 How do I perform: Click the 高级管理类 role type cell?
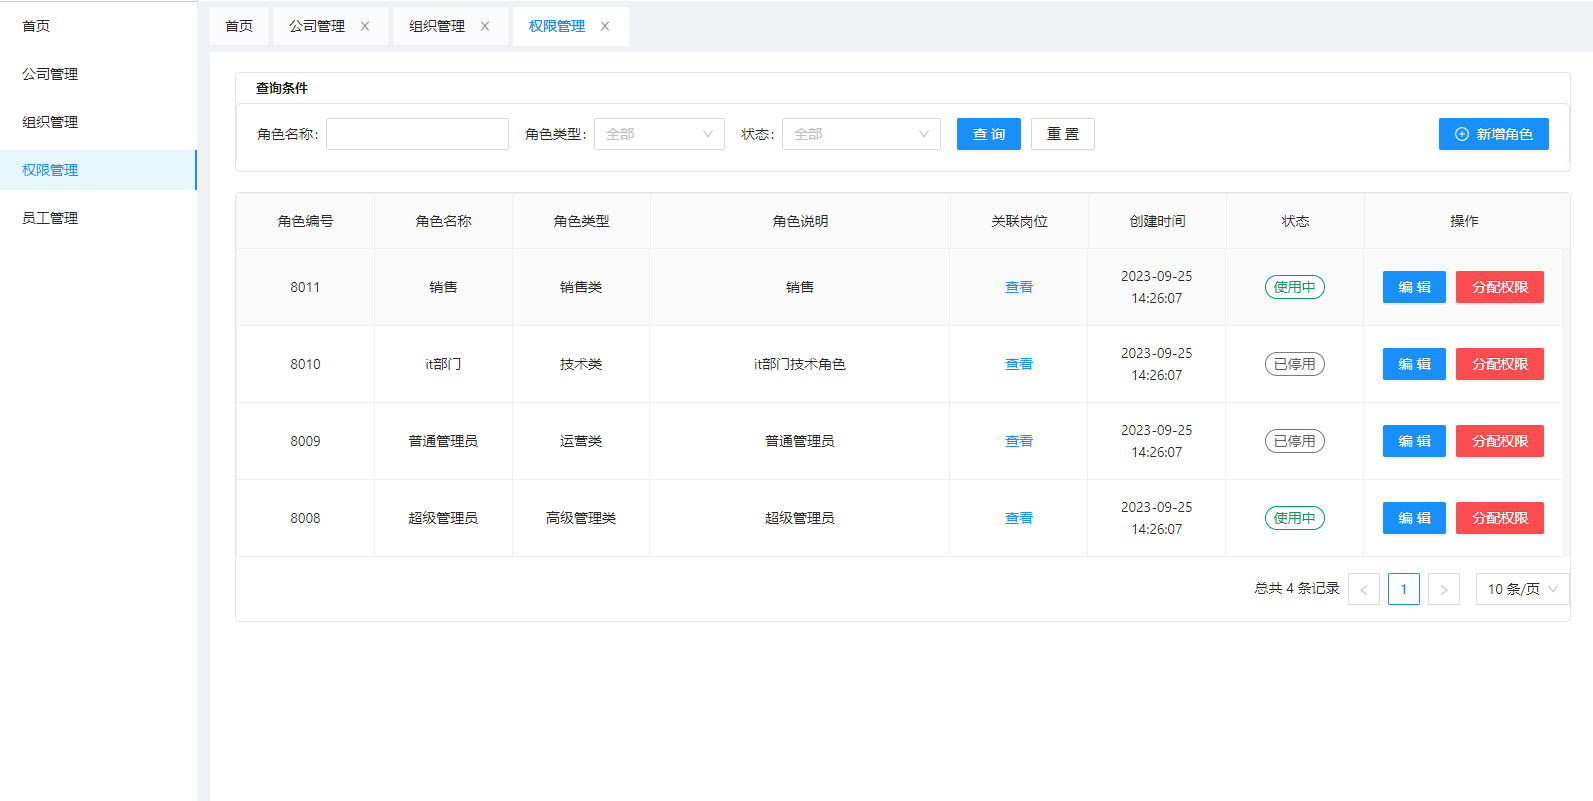(x=581, y=518)
